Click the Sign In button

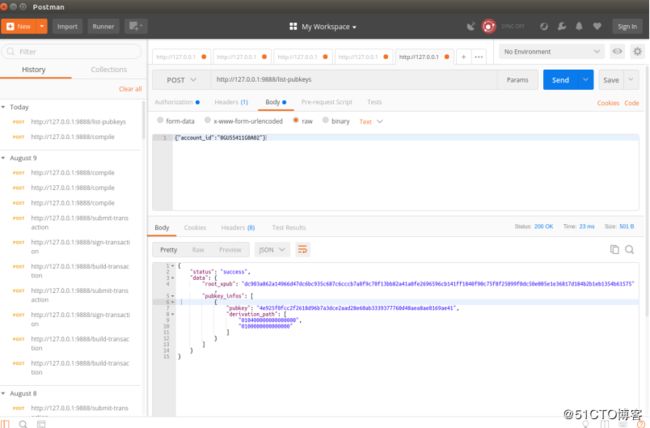pyautogui.click(x=627, y=27)
